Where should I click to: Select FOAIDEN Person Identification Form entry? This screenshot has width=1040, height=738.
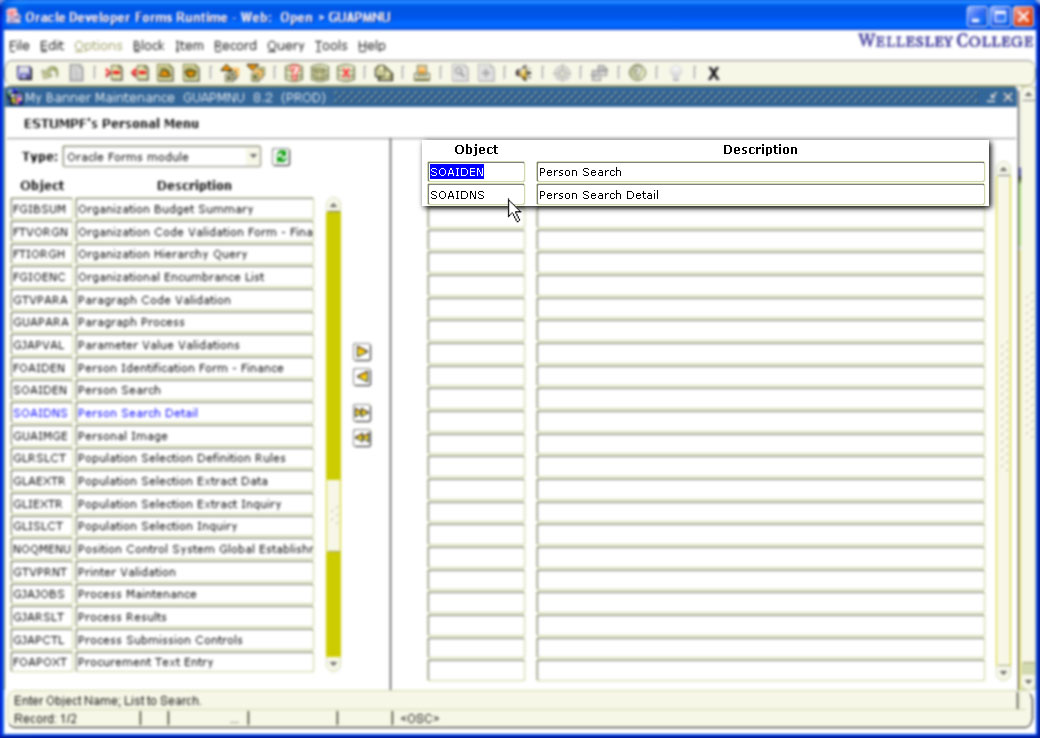tap(162, 367)
